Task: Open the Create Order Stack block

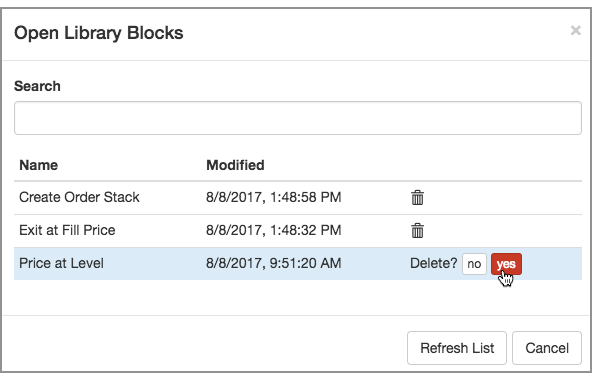Action: point(79,197)
